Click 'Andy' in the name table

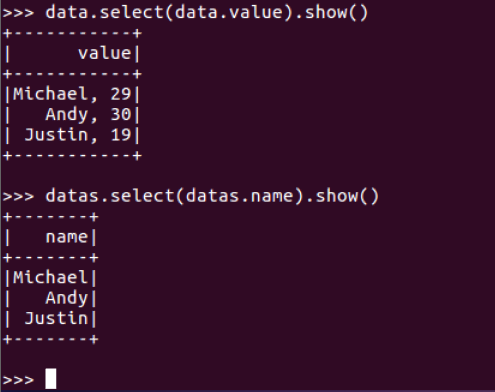click(x=67, y=298)
